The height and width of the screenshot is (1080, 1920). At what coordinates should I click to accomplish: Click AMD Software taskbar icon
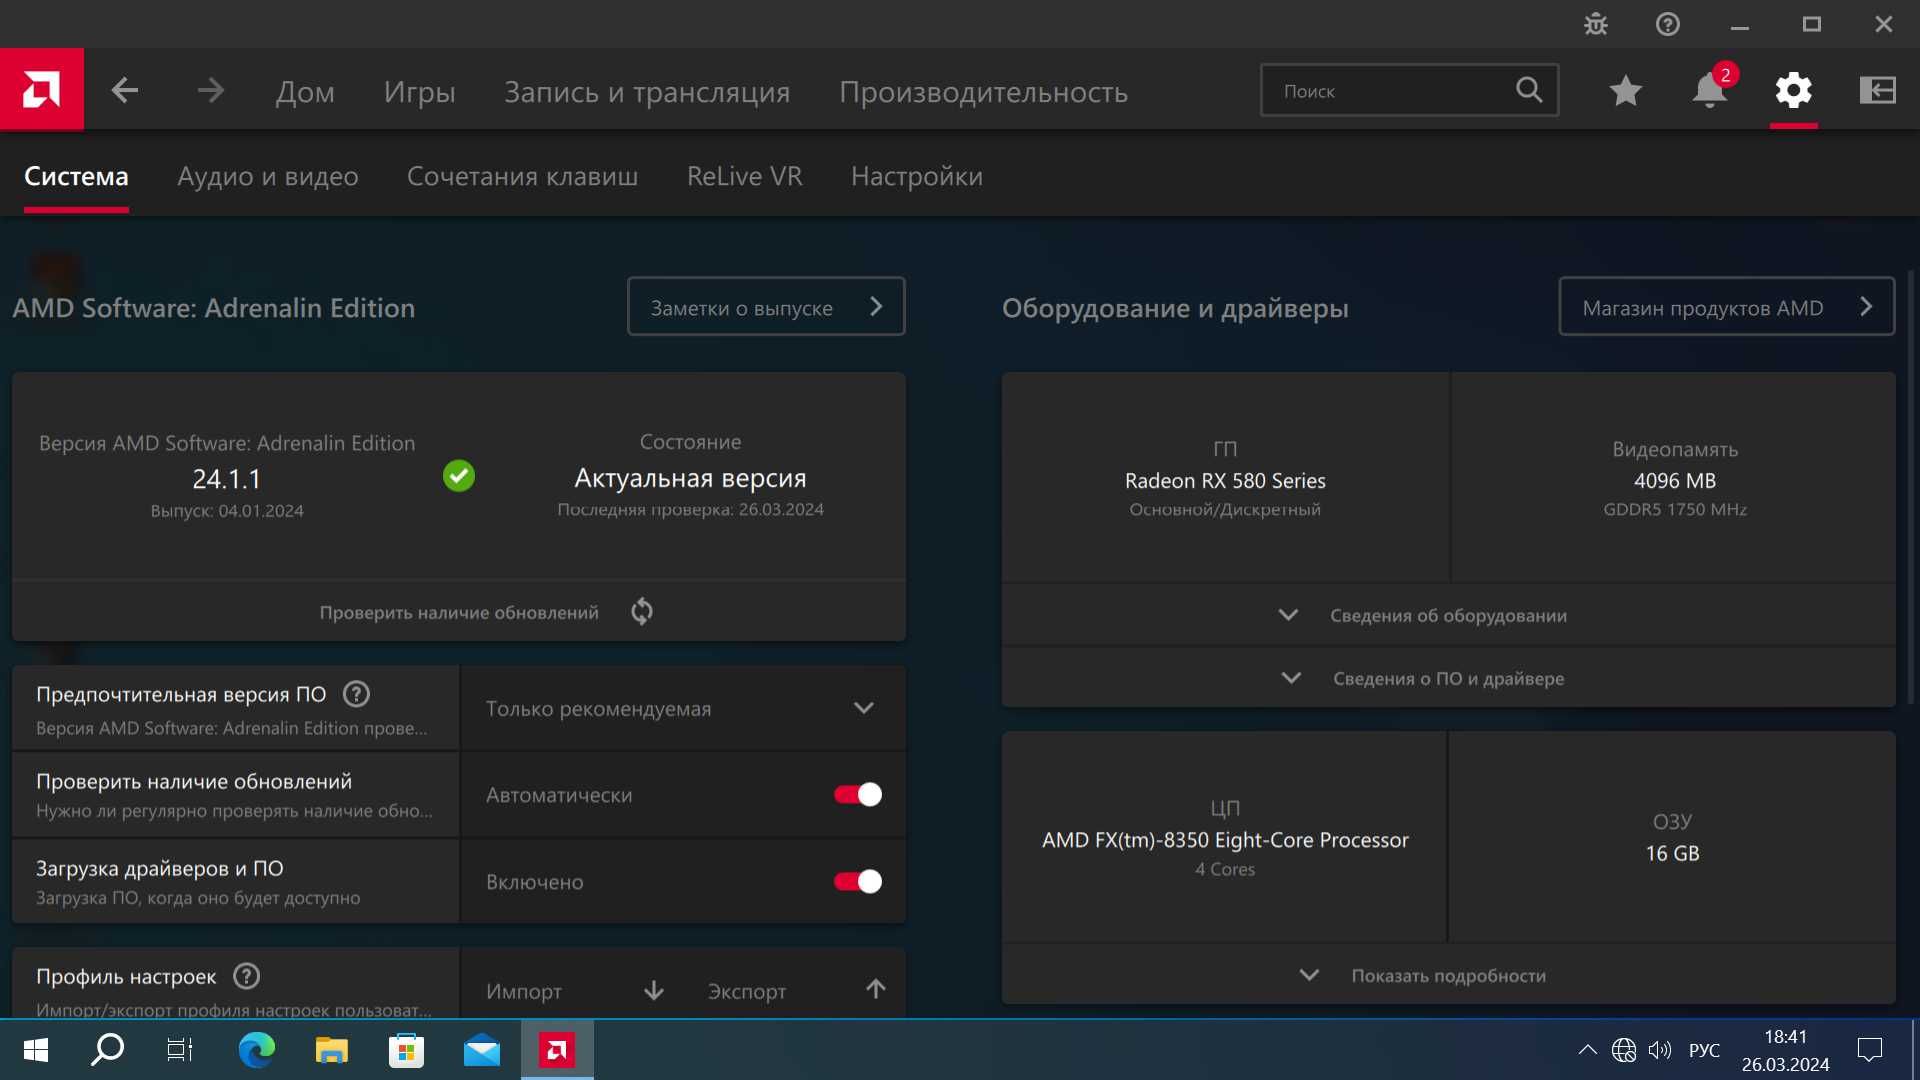point(557,1050)
